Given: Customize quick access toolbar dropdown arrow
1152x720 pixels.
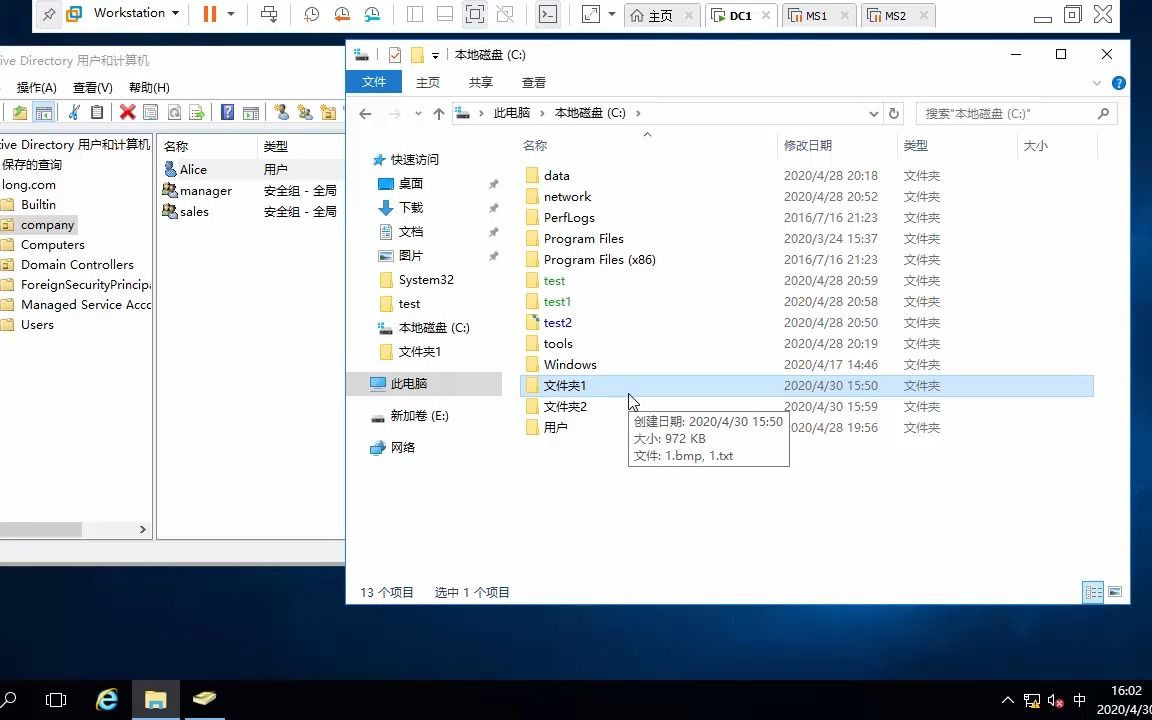Looking at the screenshot, I should [x=435, y=55].
